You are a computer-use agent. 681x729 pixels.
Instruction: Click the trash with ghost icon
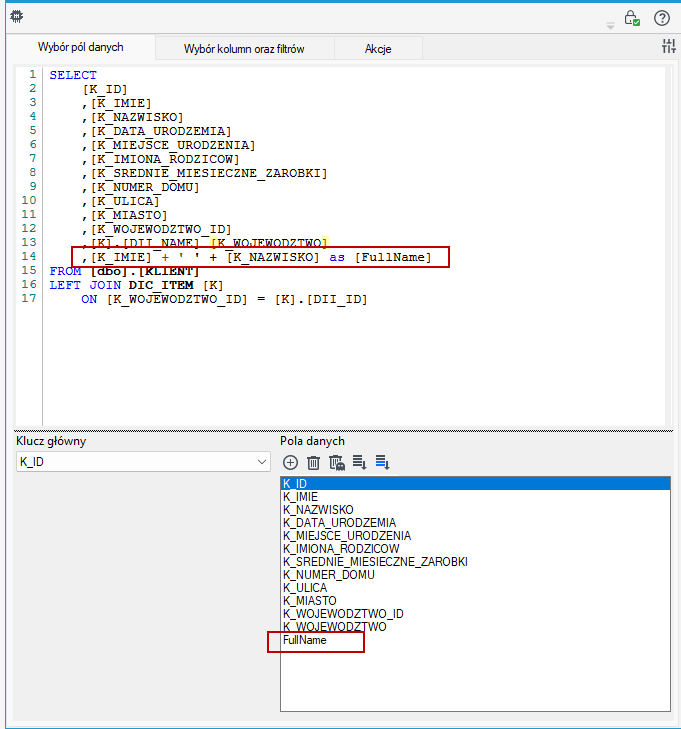[337, 463]
